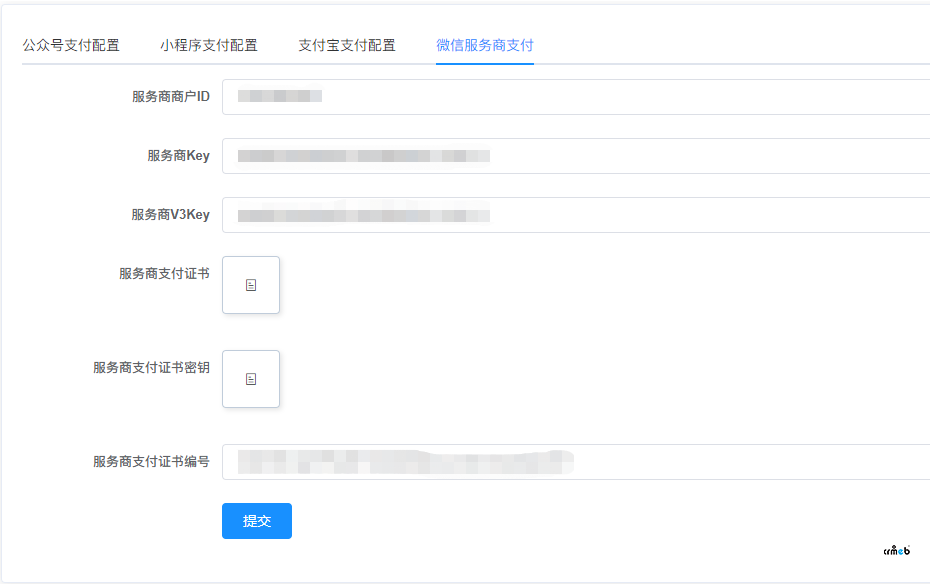Click the 服务商支付证书密钥 file upload icon
This screenshot has width=930, height=584.
(251, 379)
